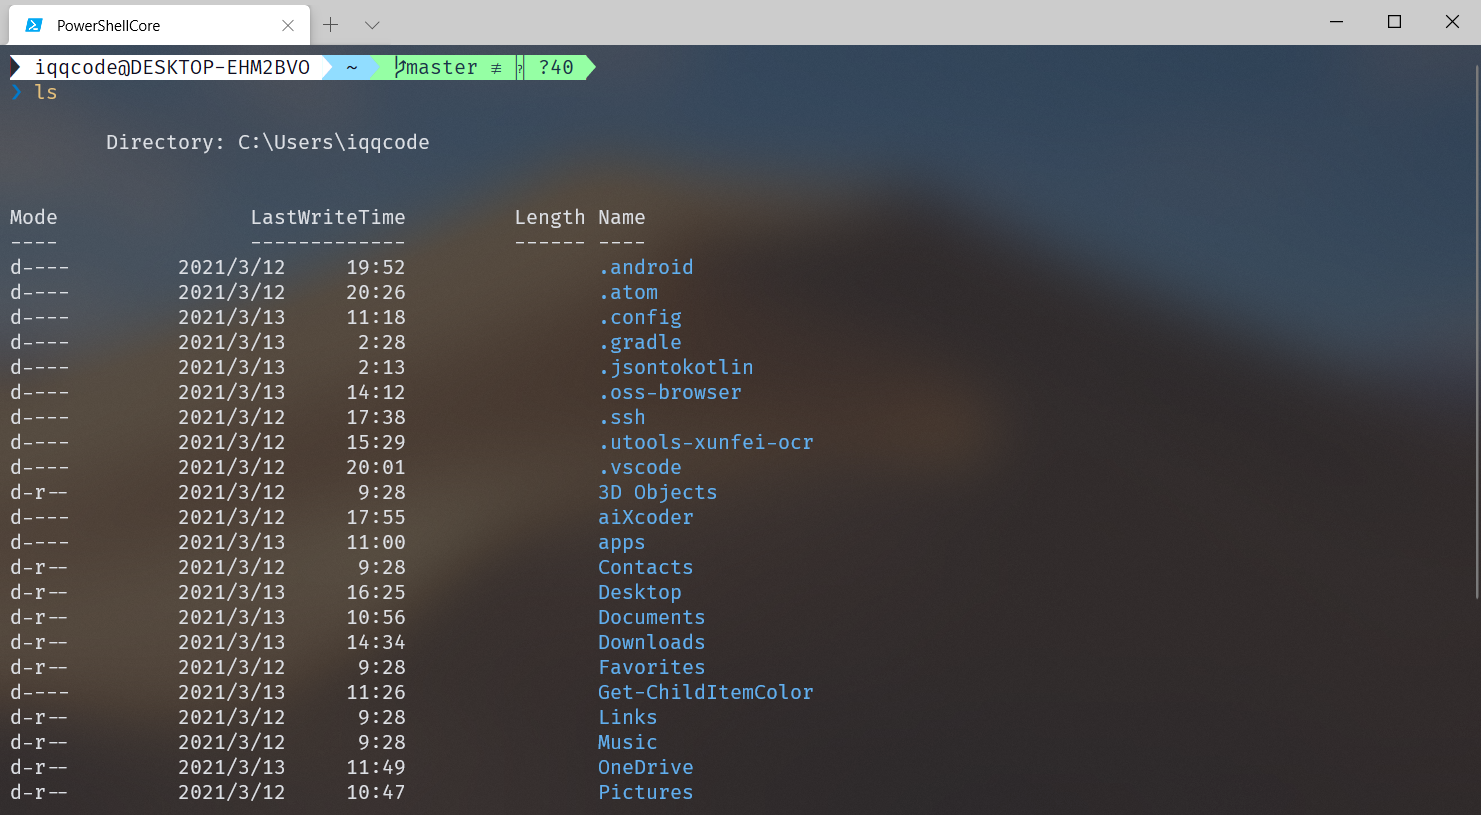
Task: Click the Length column header
Action: point(550,217)
